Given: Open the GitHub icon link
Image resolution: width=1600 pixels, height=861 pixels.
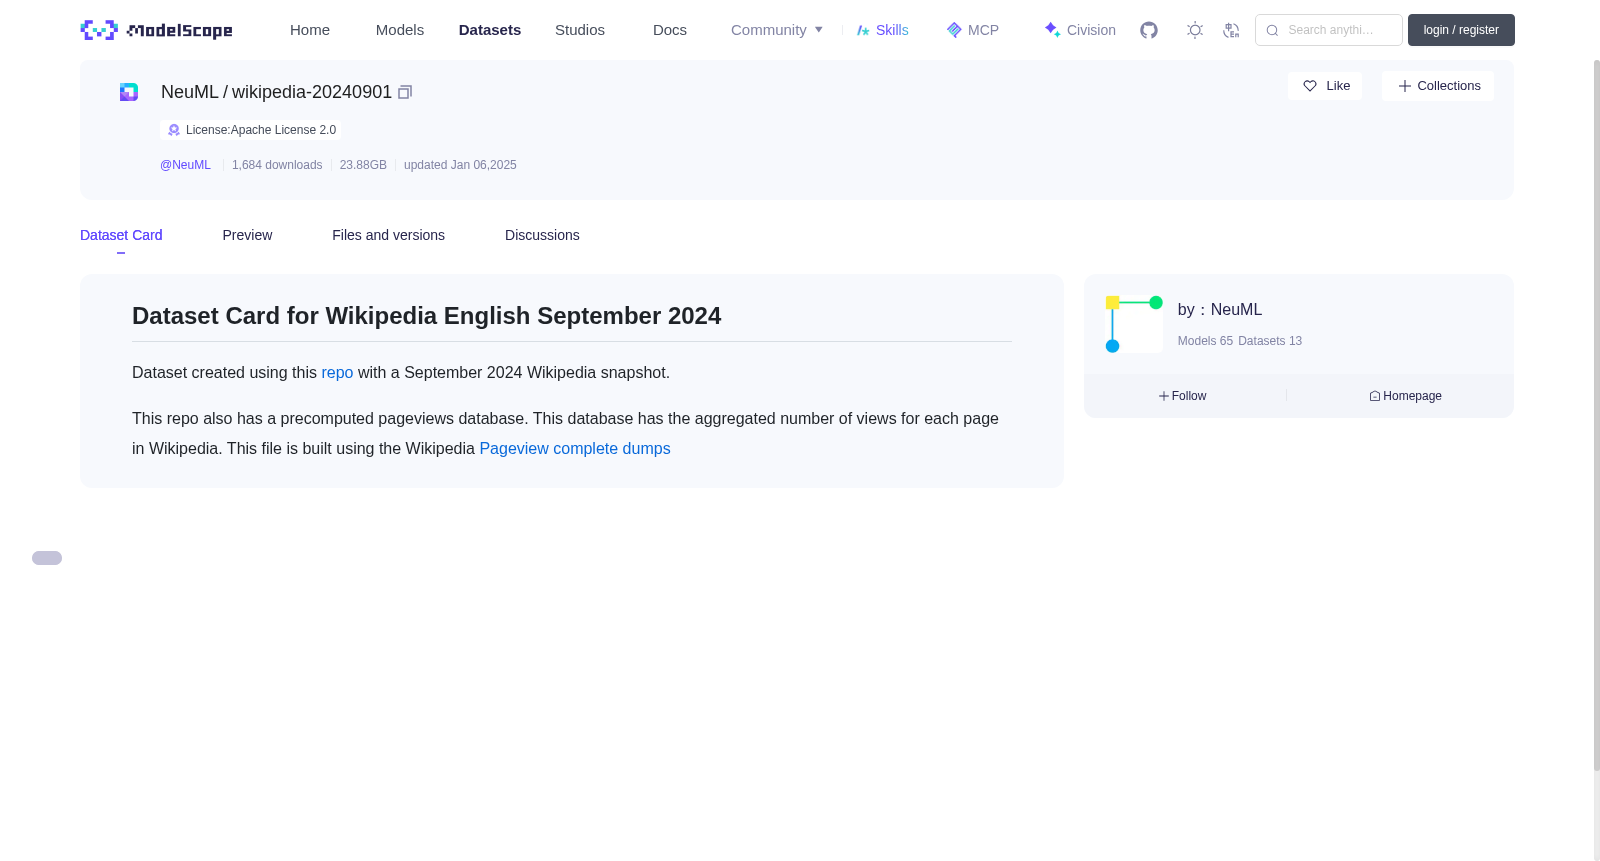Looking at the screenshot, I should pos(1149,30).
